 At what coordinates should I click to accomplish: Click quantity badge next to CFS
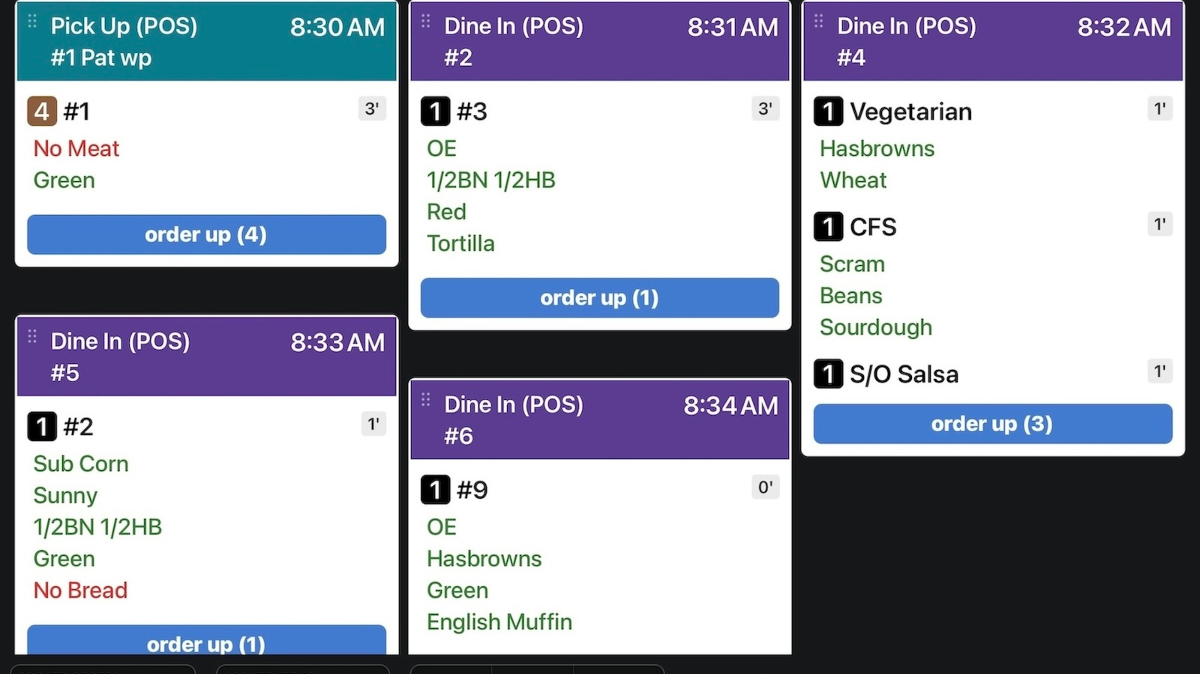click(x=828, y=227)
